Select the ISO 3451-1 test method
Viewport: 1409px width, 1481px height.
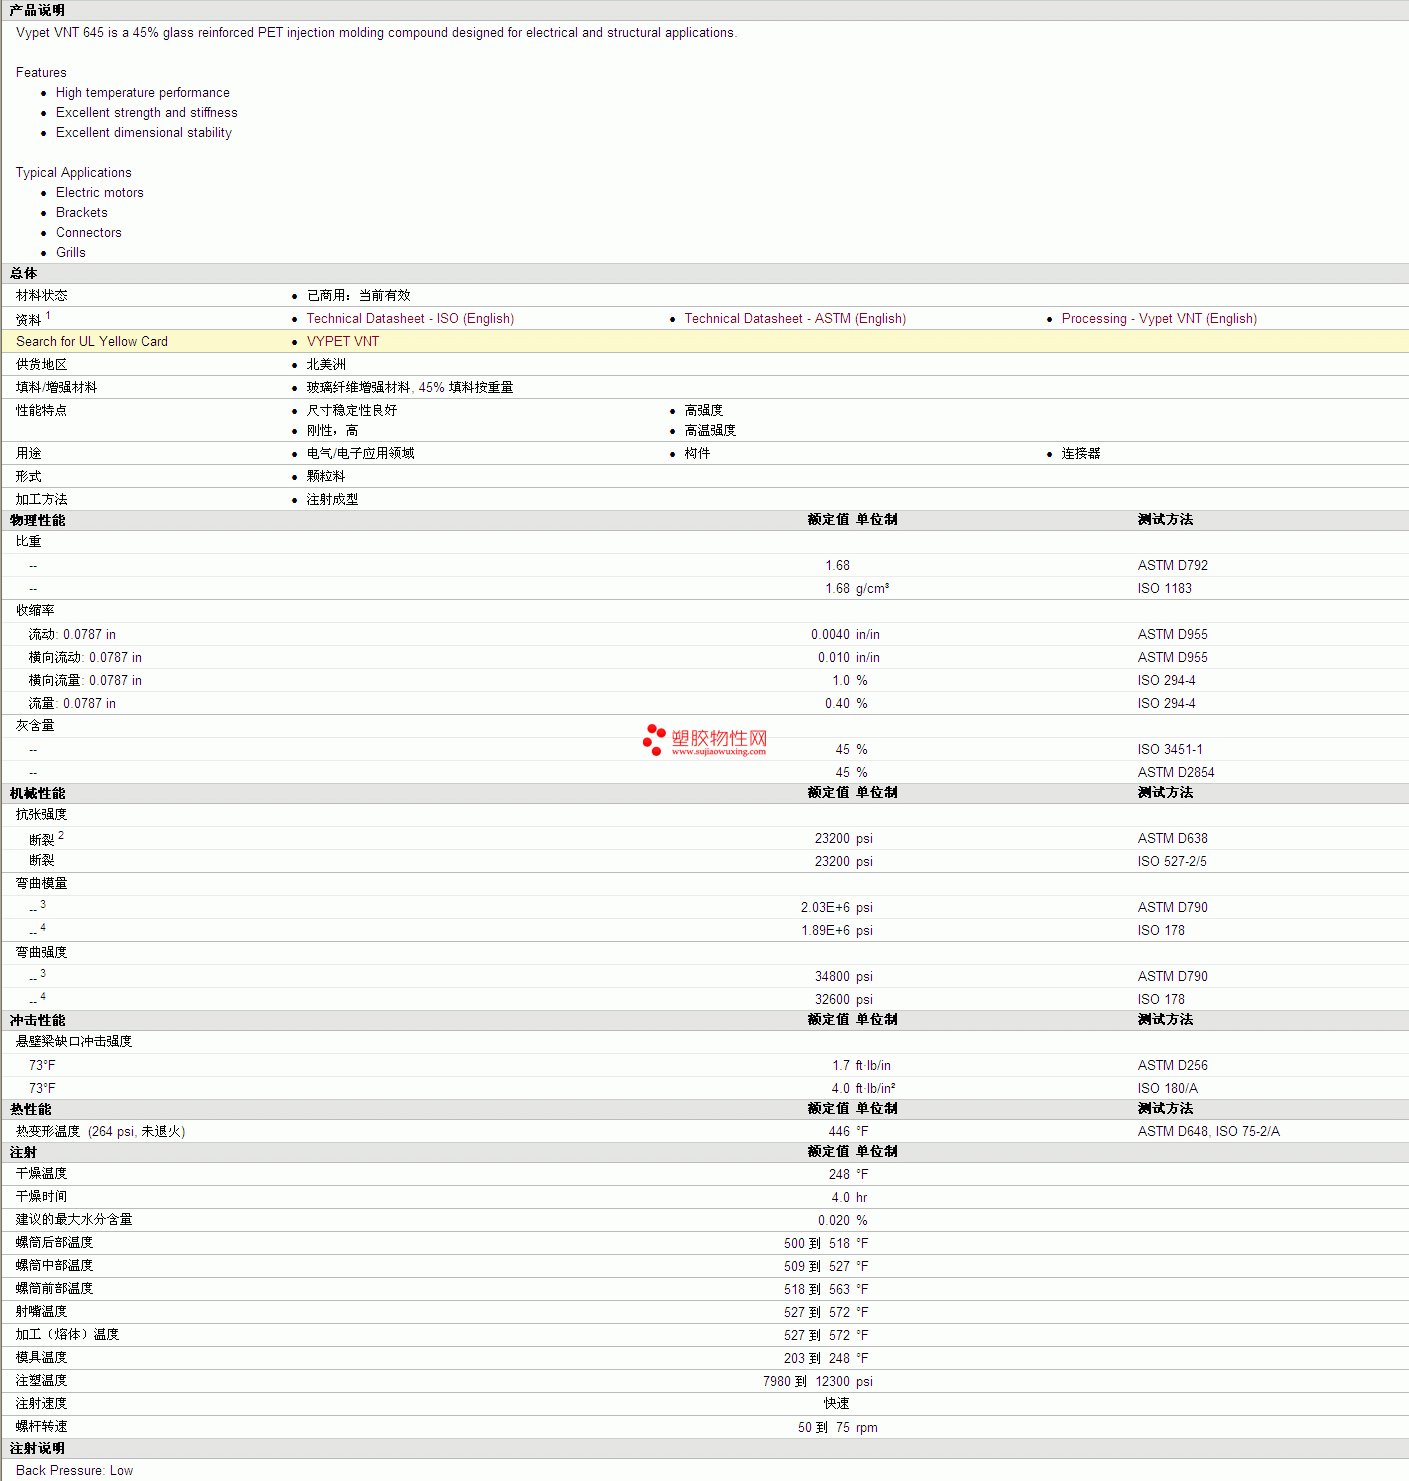pos(1170,750)
